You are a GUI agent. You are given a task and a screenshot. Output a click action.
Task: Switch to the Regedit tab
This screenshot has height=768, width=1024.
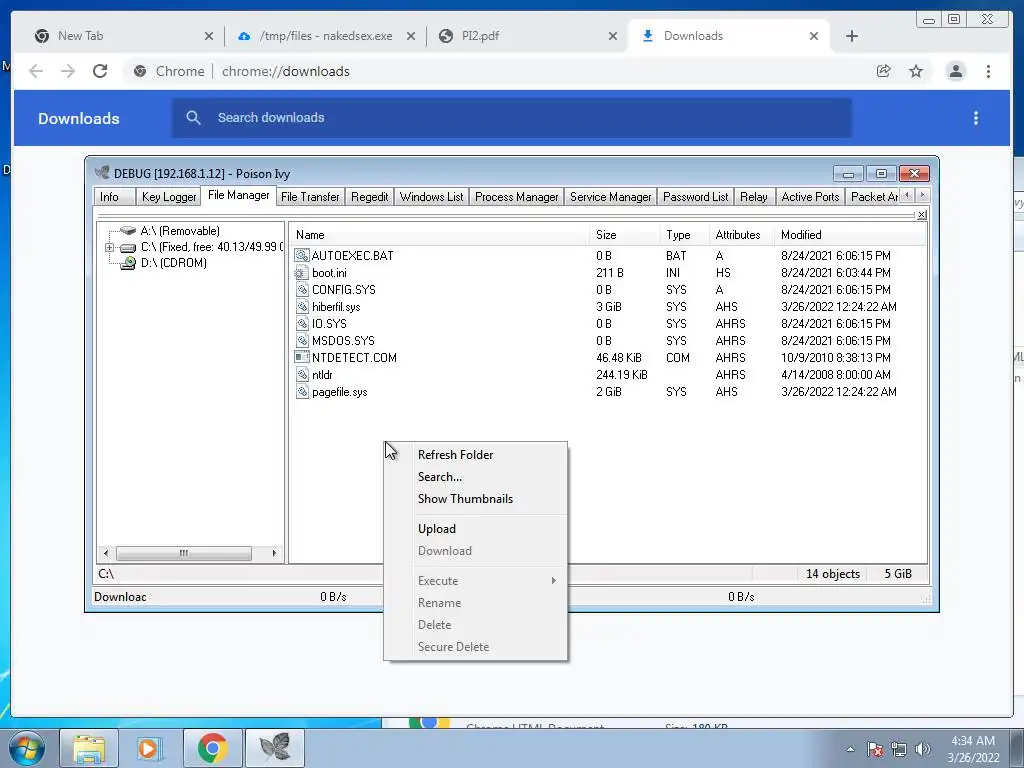pyautogui.click(x=370, y=197)
